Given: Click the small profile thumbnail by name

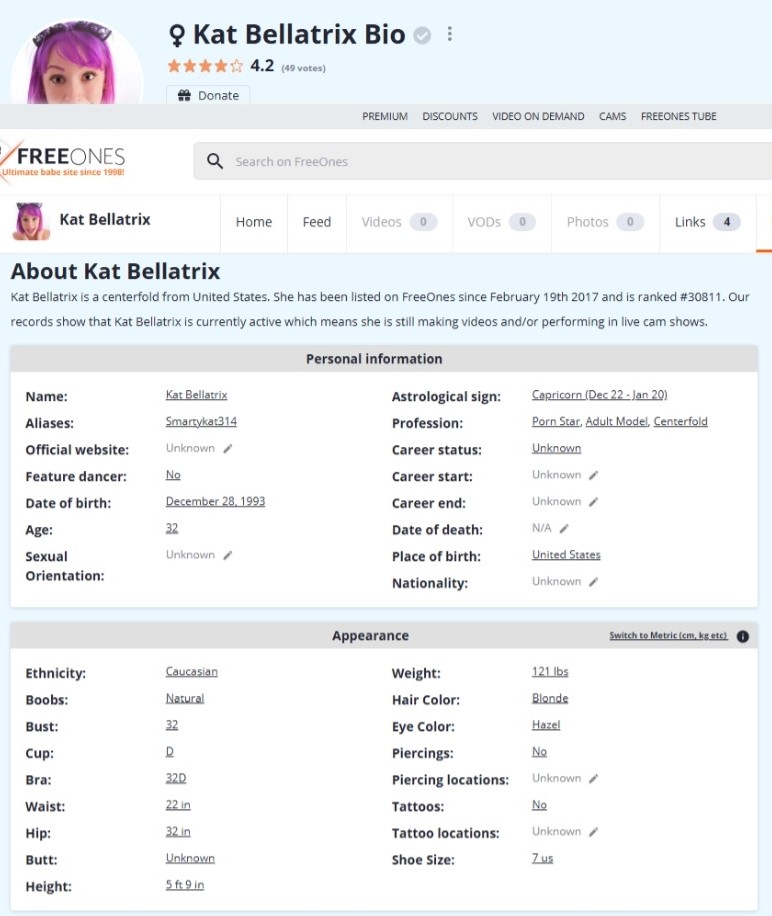Looking at the screenshot, I should (31, 221).
